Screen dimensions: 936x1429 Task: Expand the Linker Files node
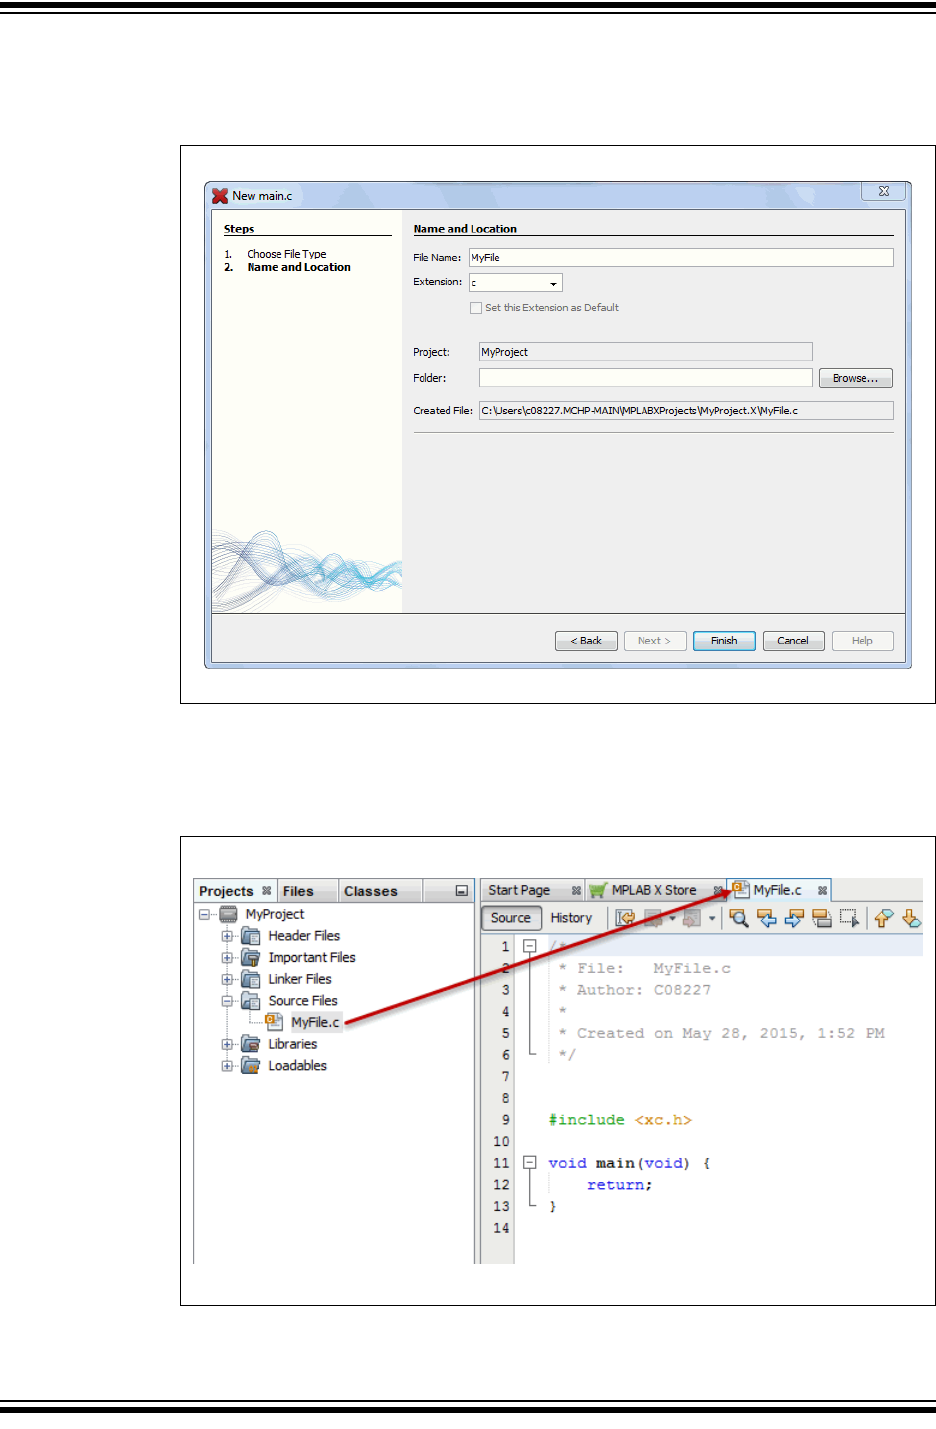point(227,979)
